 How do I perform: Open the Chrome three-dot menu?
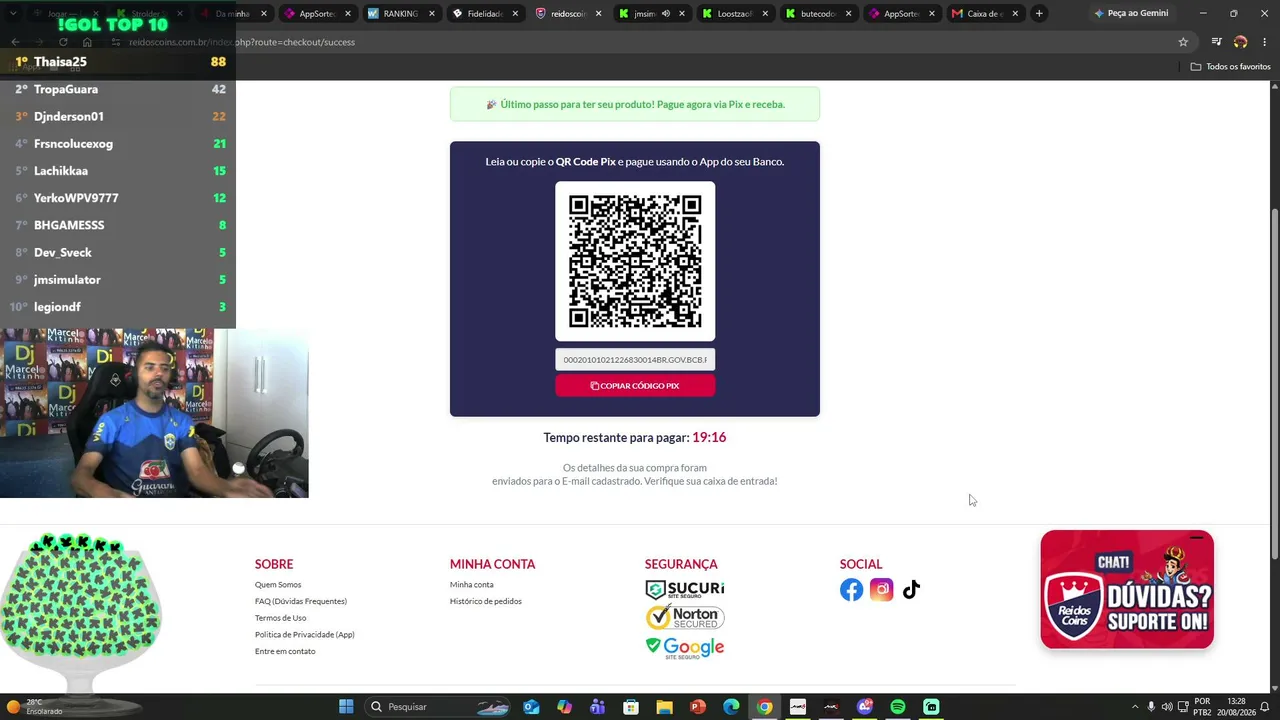click(x=1265, y=42)
